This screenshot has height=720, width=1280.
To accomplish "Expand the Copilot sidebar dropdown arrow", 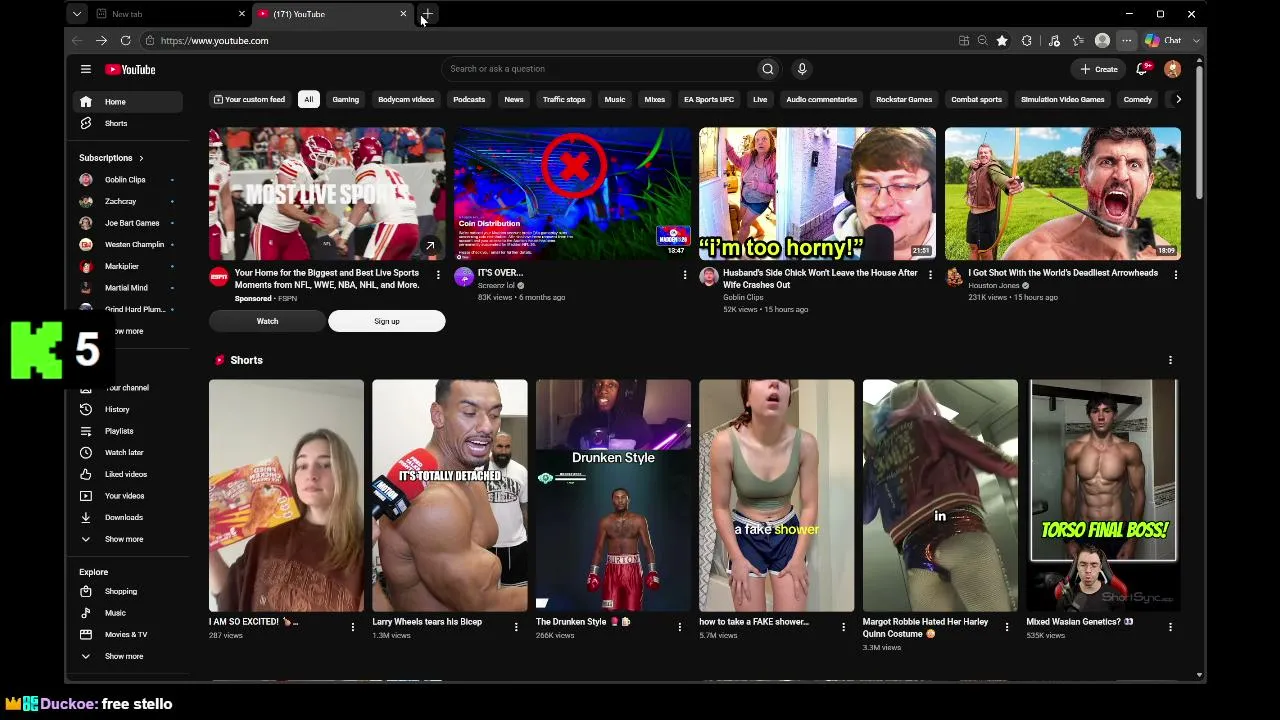I will [1196, 41].
